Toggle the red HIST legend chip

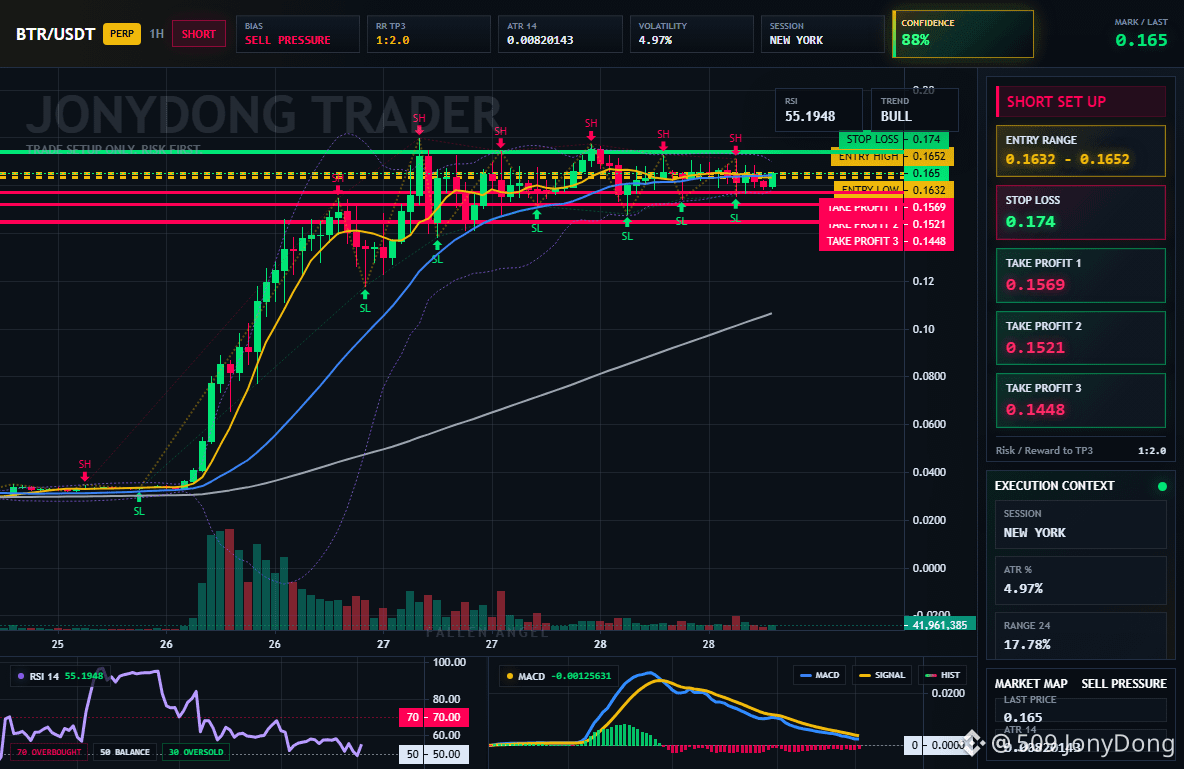[x=942, y=675]
